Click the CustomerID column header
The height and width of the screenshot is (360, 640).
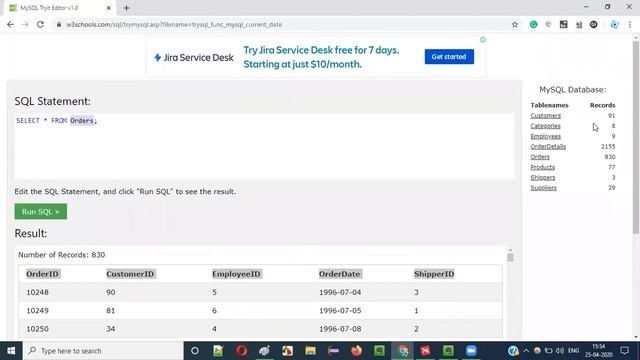pos(130,274)
